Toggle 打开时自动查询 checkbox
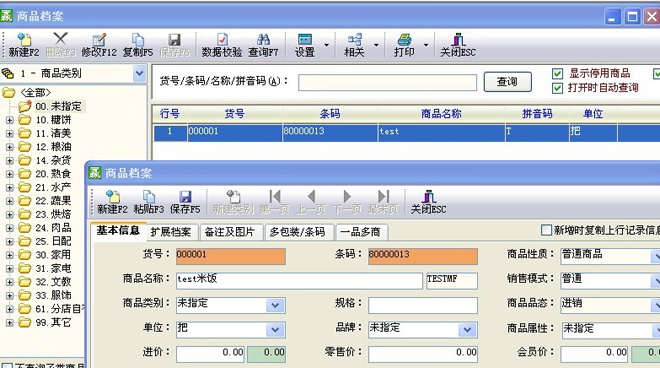 [557, 88]
